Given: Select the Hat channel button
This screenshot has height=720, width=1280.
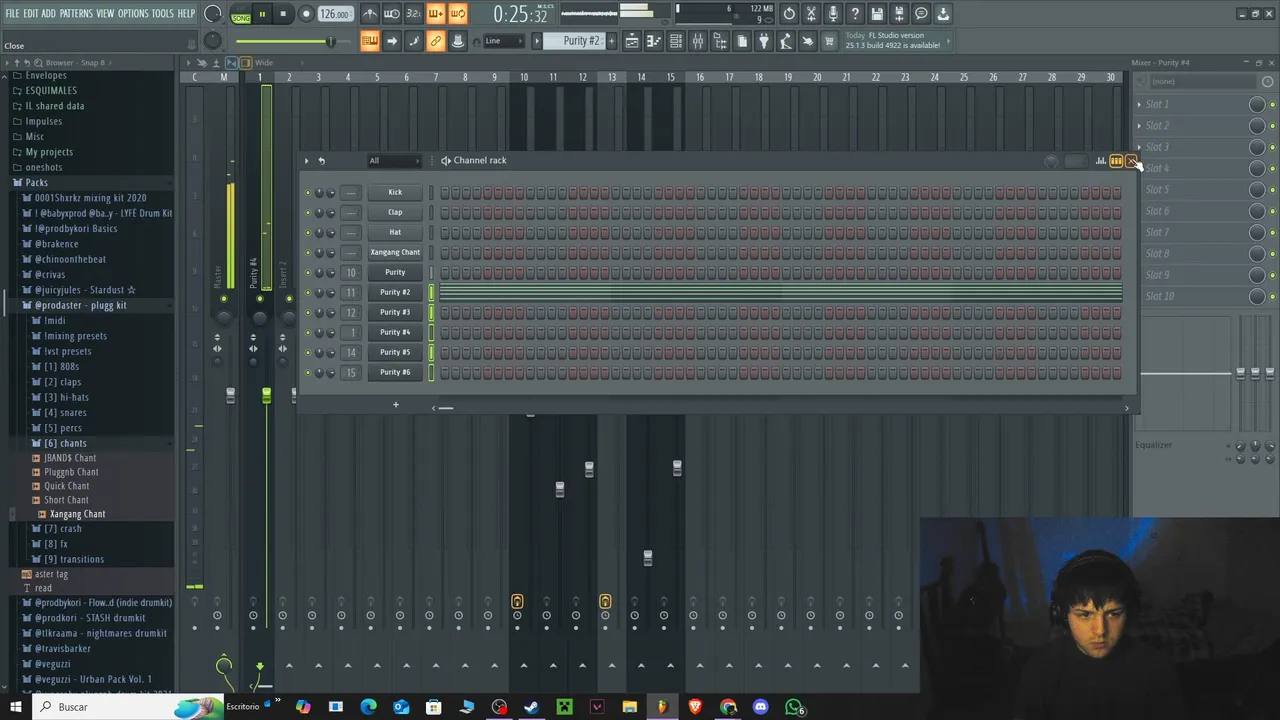Looking at the screenshot, I should pyautogui.click(x=395, y=232).
